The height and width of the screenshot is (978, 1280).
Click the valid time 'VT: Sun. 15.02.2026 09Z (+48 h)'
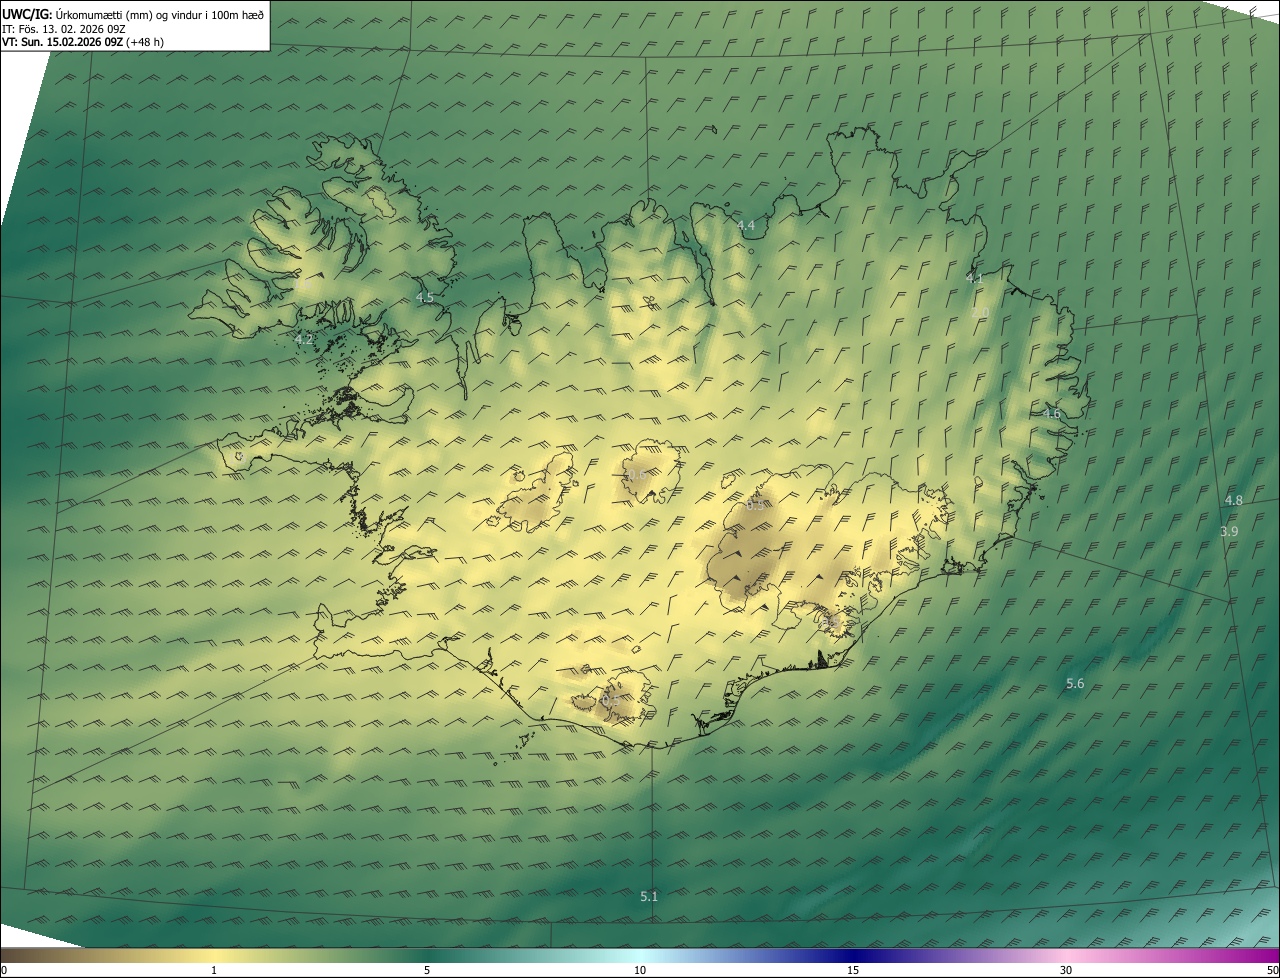(83, 42)
